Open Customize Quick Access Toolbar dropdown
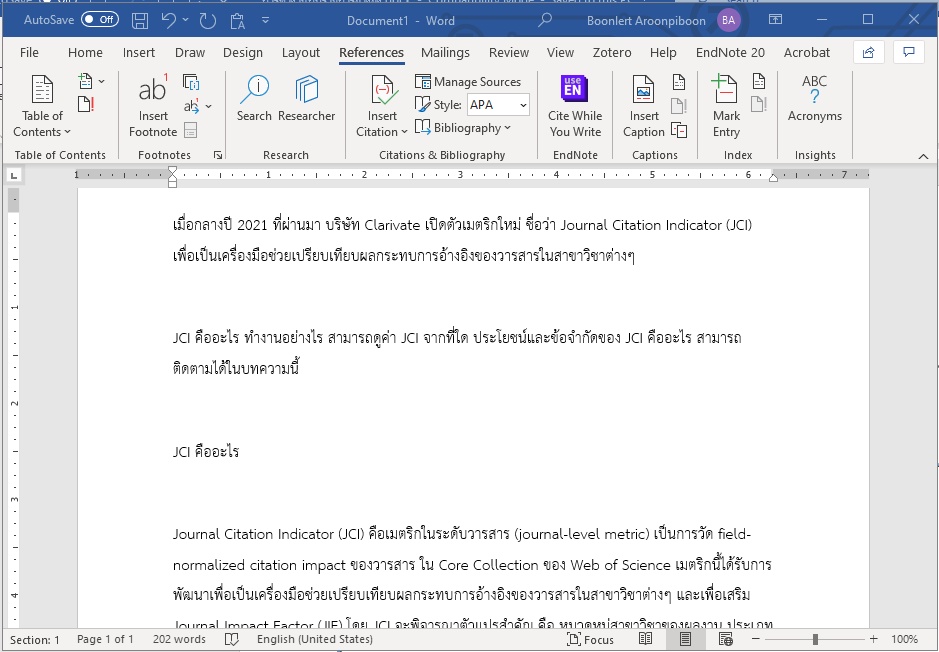 (x=265, y=20)
